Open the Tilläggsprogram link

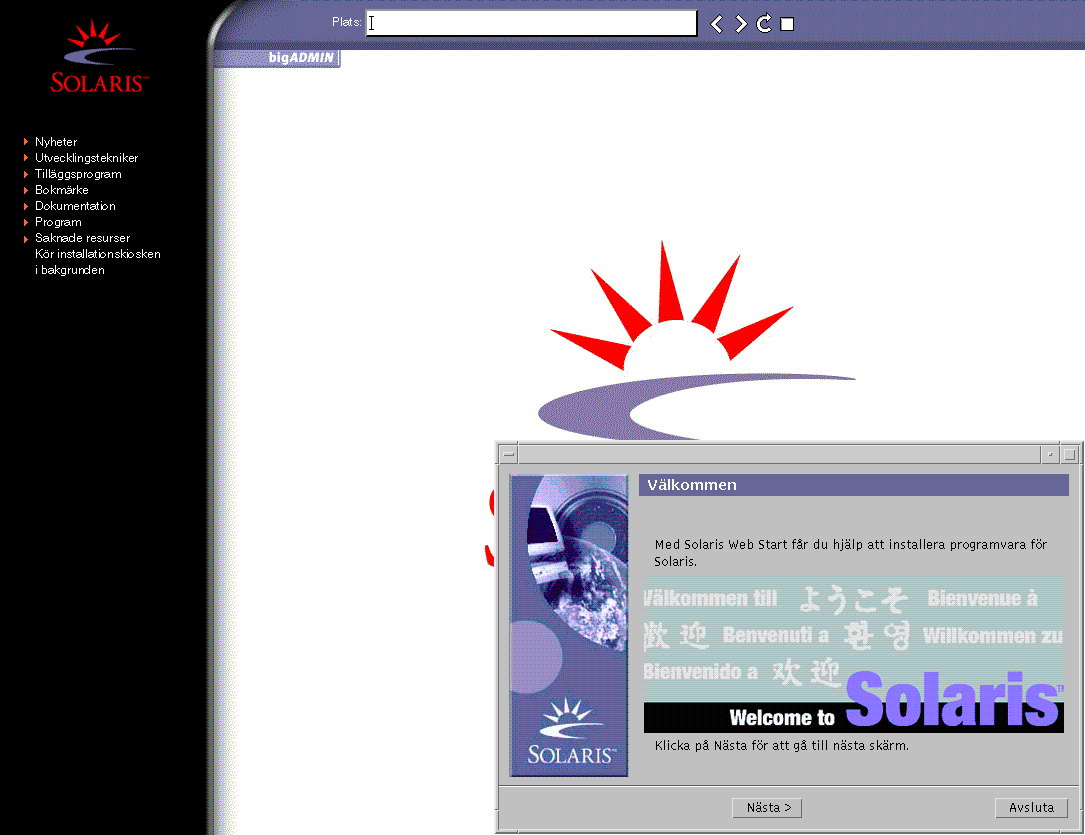coord(78,174)
